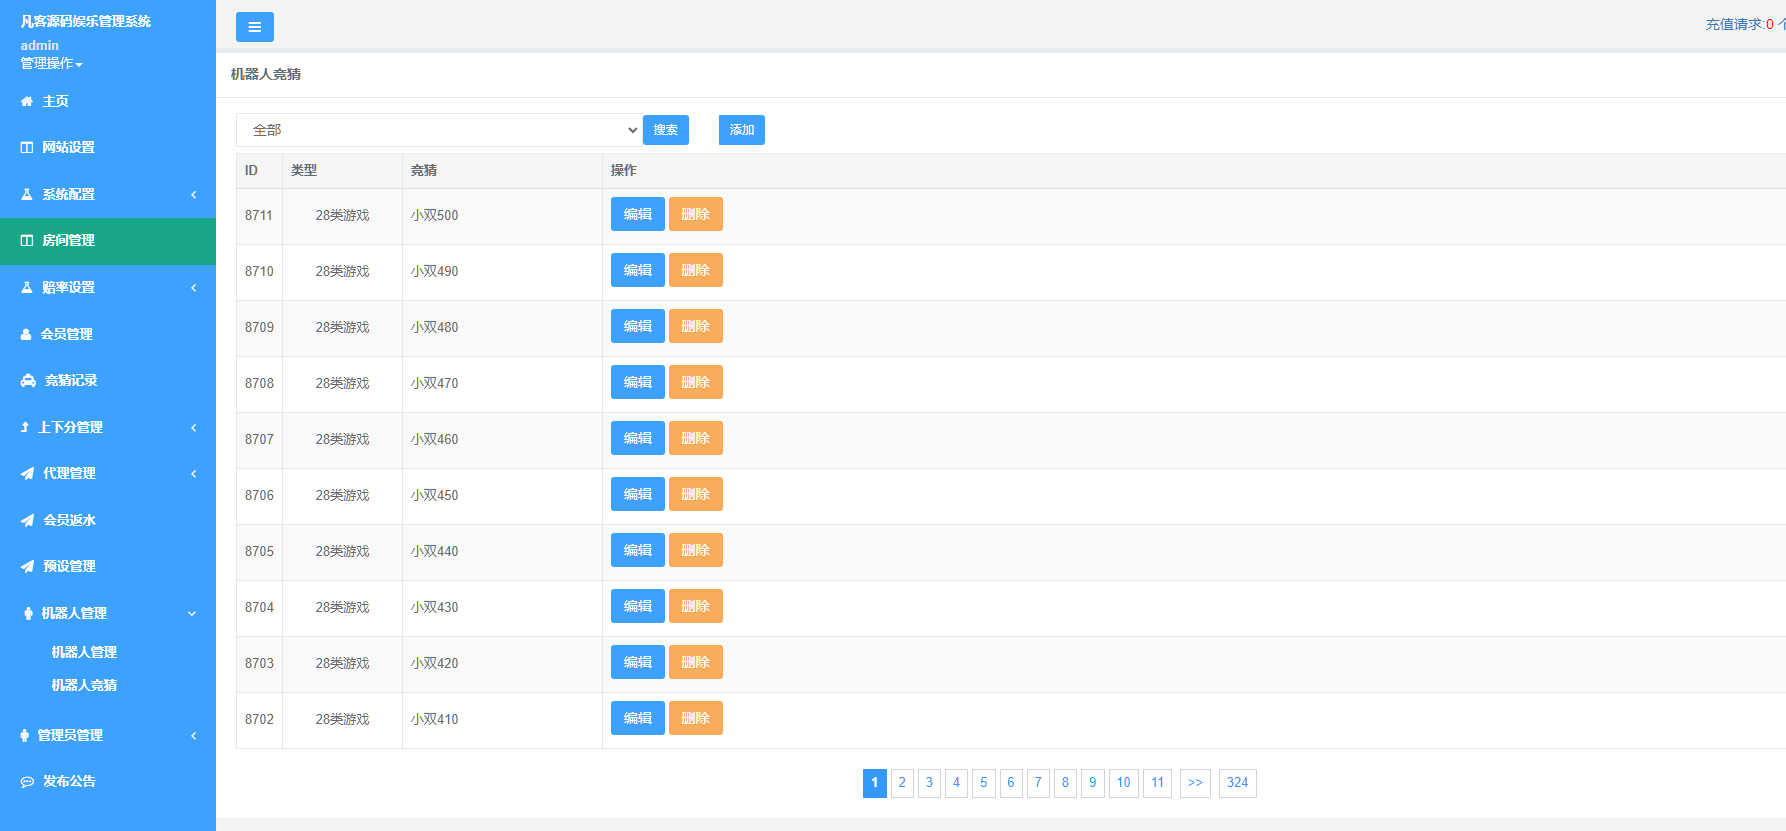The width and height of the screenshot is (1786, 831).
Task: Click 删除 for row ID 8705
Action: (x=695, y=550)
